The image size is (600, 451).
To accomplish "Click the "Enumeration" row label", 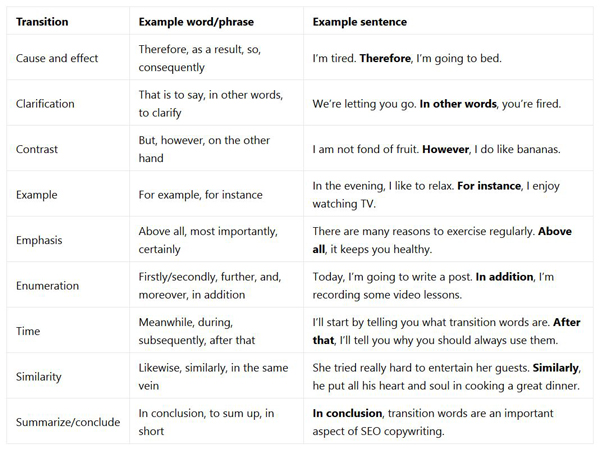I will [48, 286].
